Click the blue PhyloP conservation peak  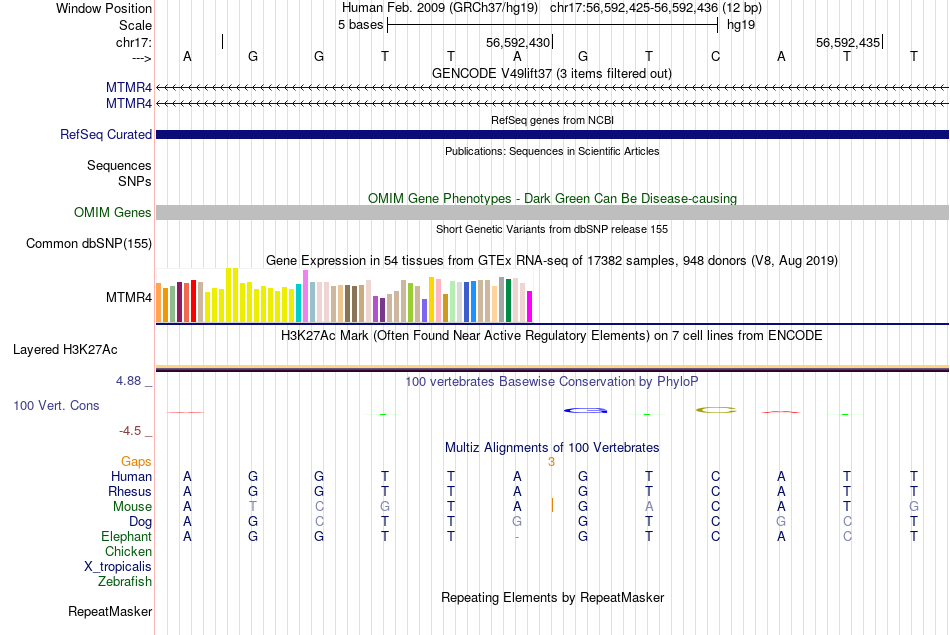click(585, 411)
